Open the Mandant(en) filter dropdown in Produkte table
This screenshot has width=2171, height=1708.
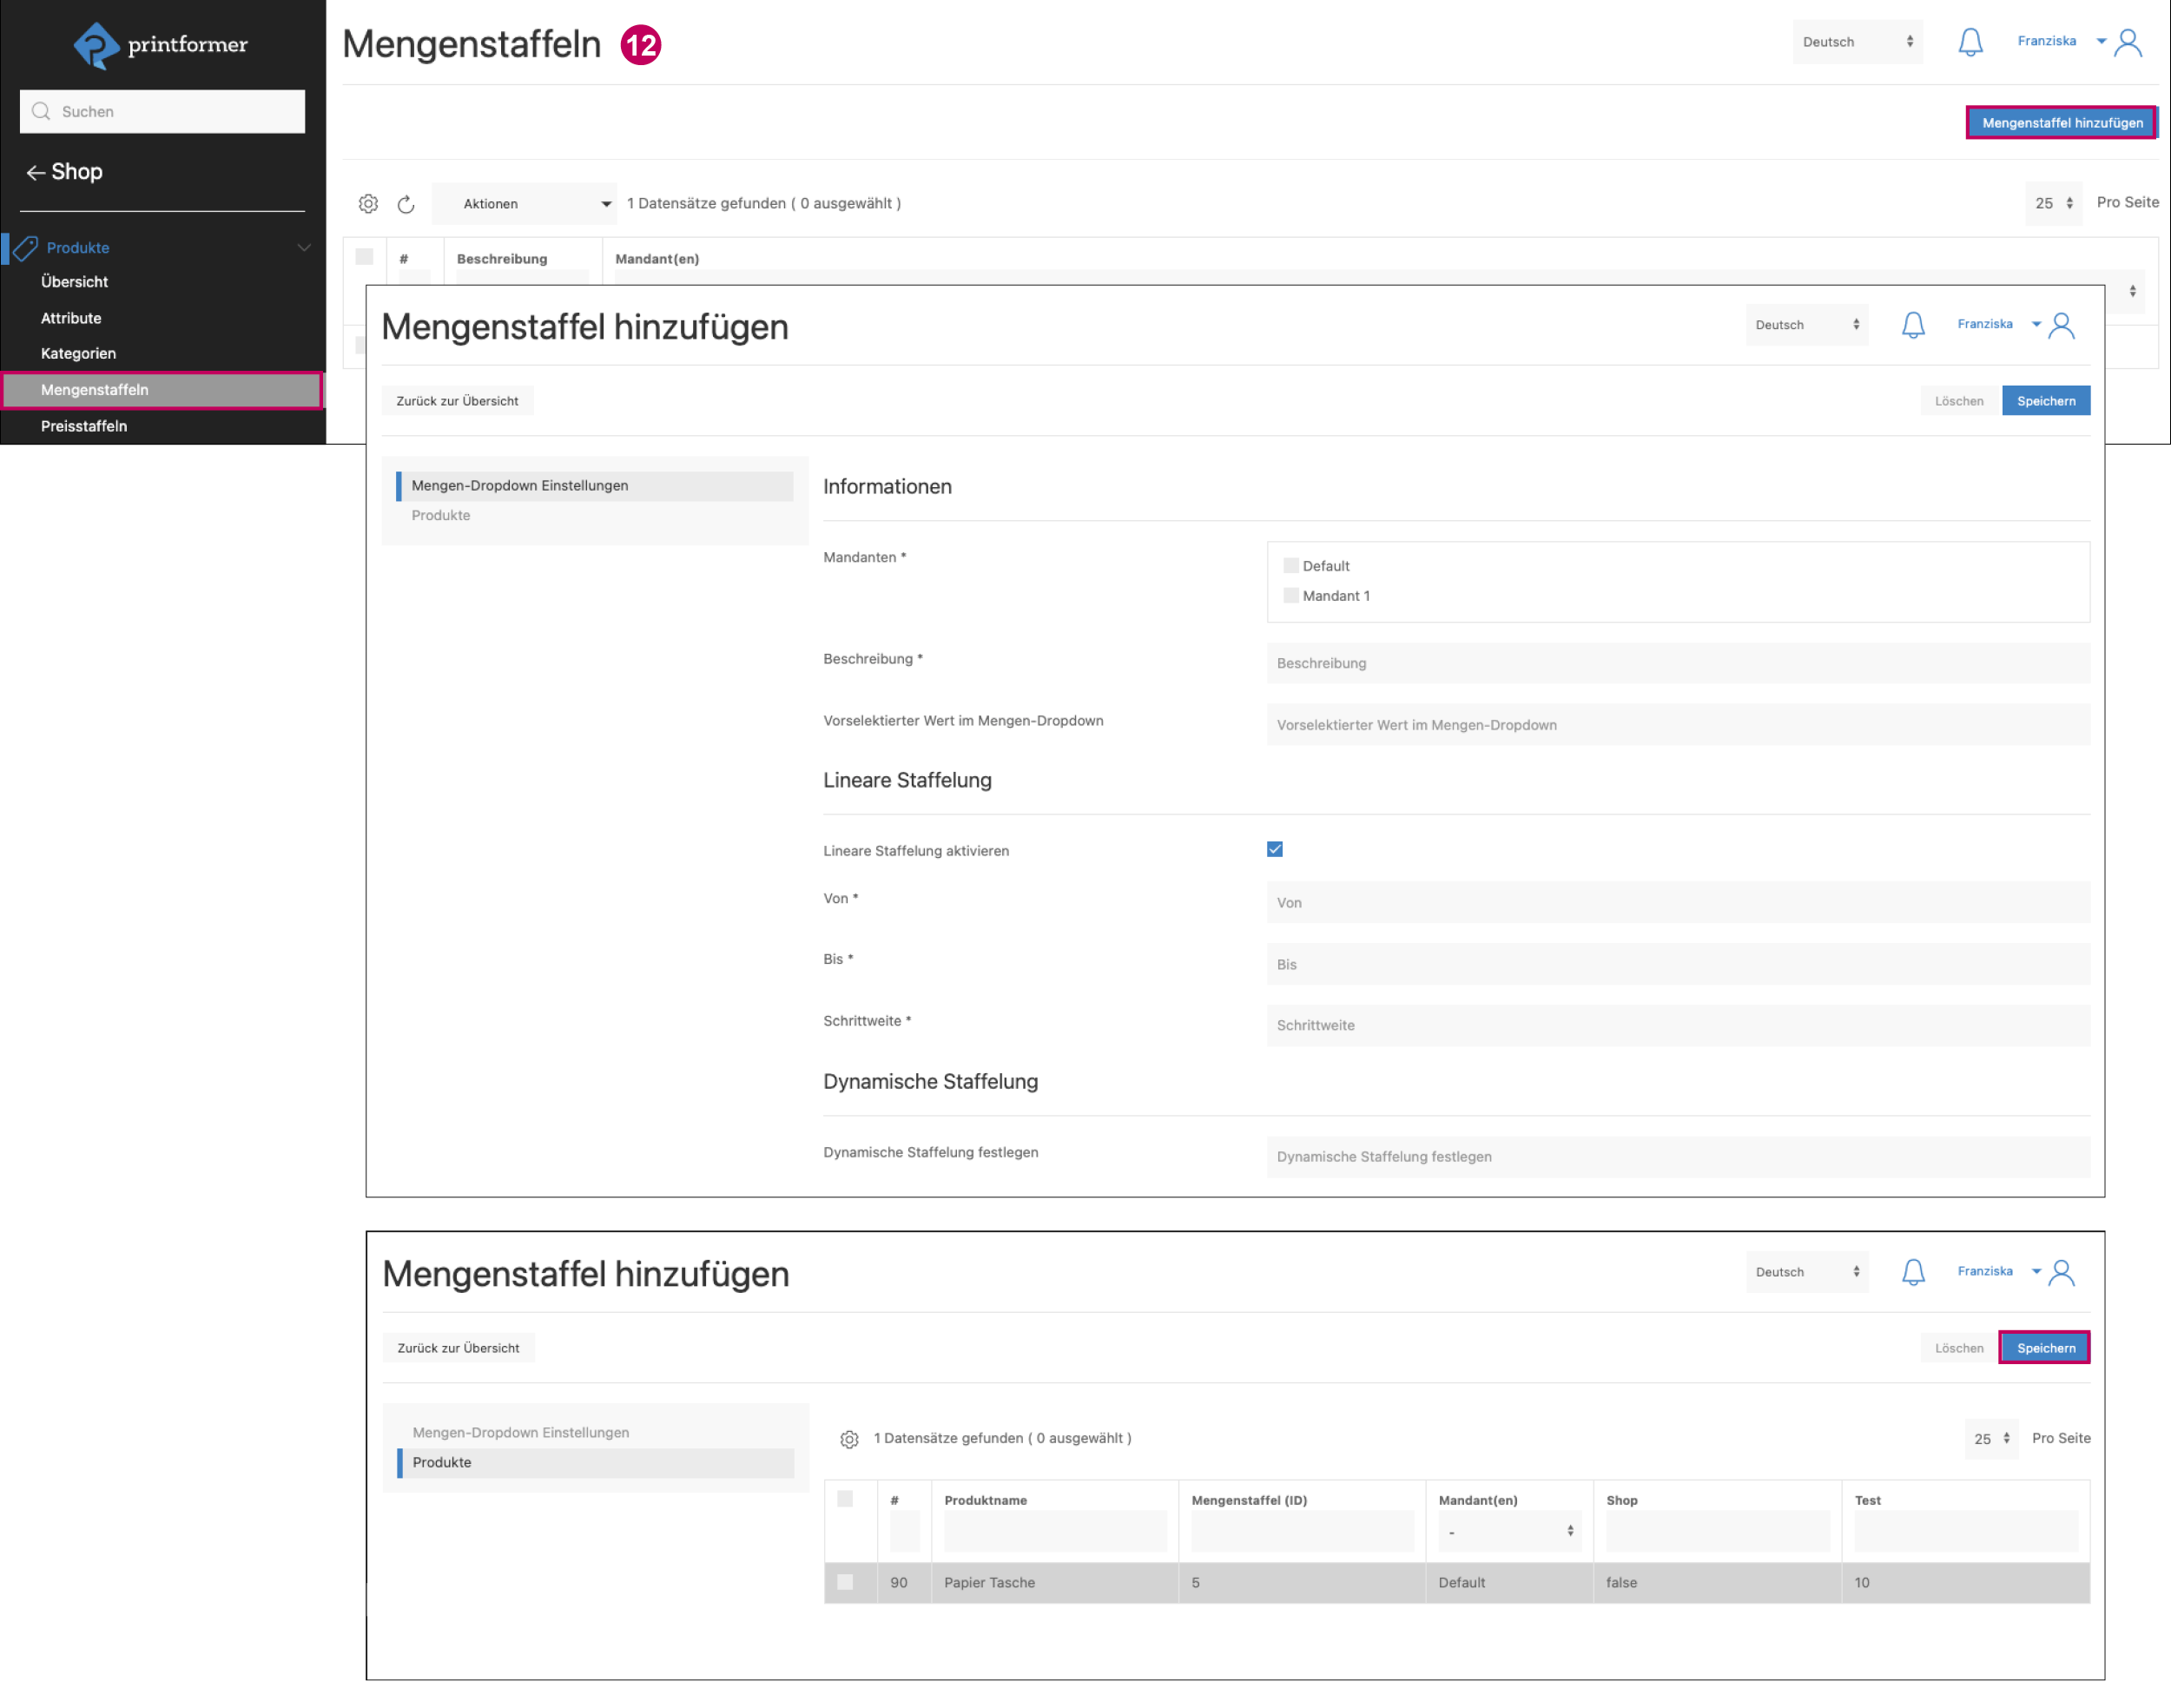point(1508,1531)
